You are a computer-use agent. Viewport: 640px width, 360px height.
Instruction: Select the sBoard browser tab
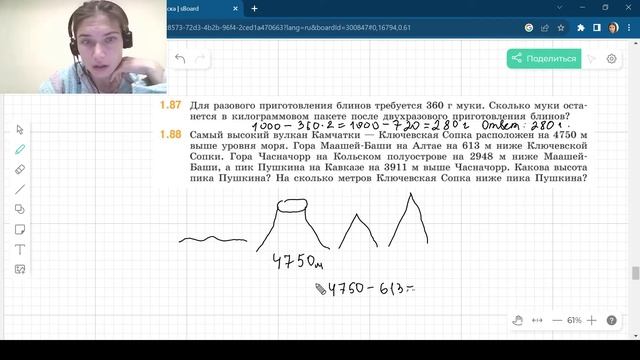point(203,9)
